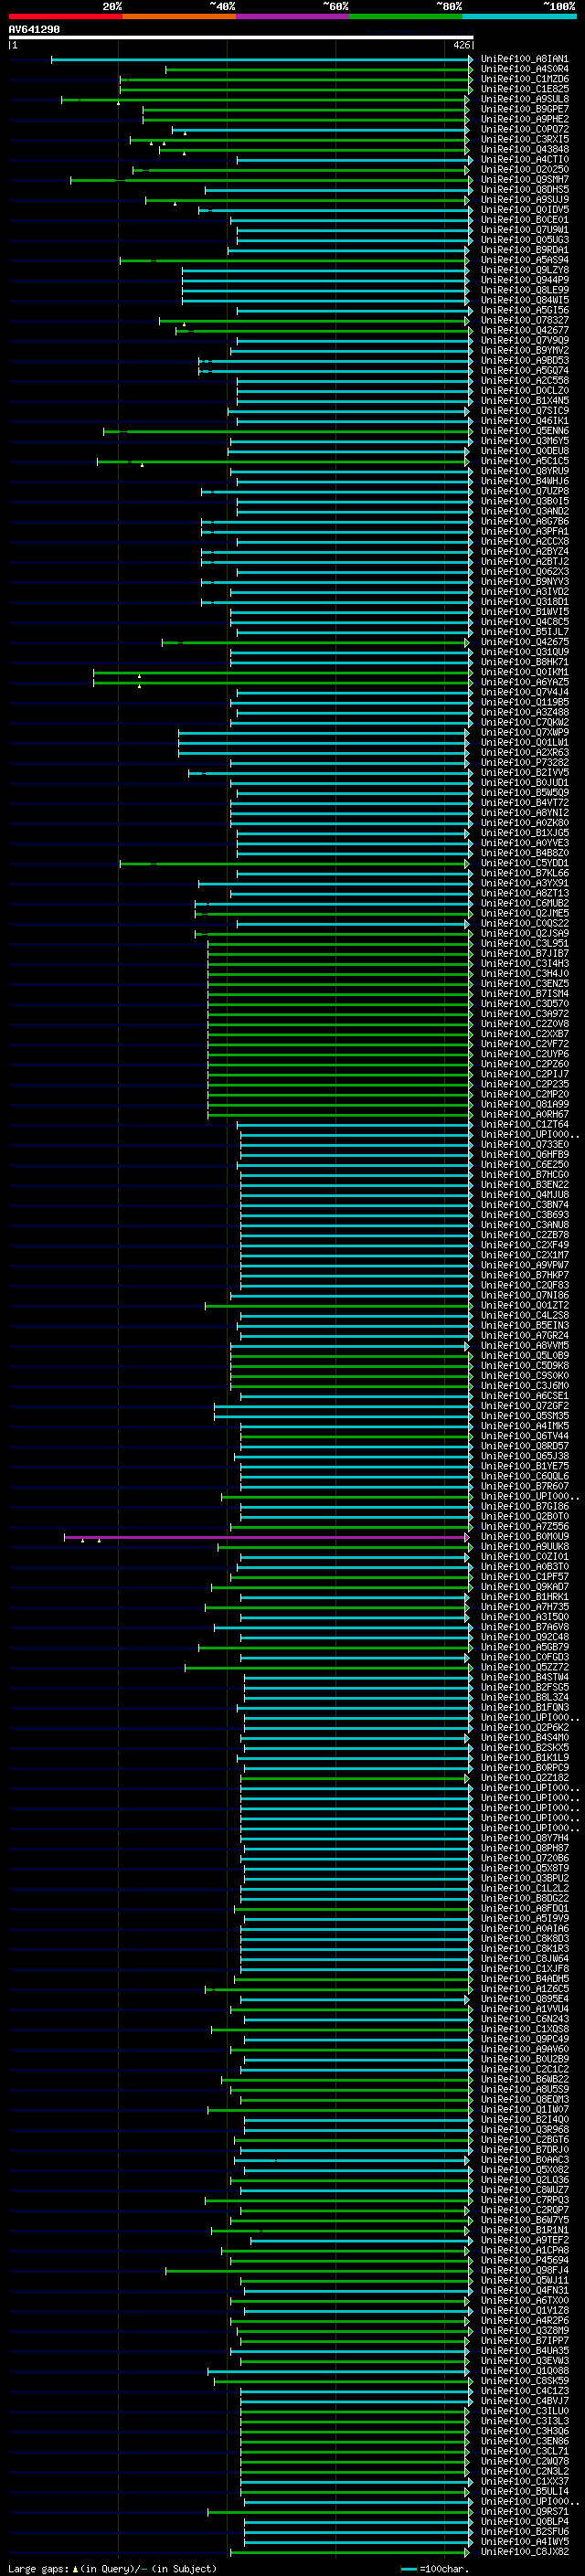Viewport: 585px width, 2576px height.
Task: Select the UniRef100_A9VPW7 label
Action: 525,1265
